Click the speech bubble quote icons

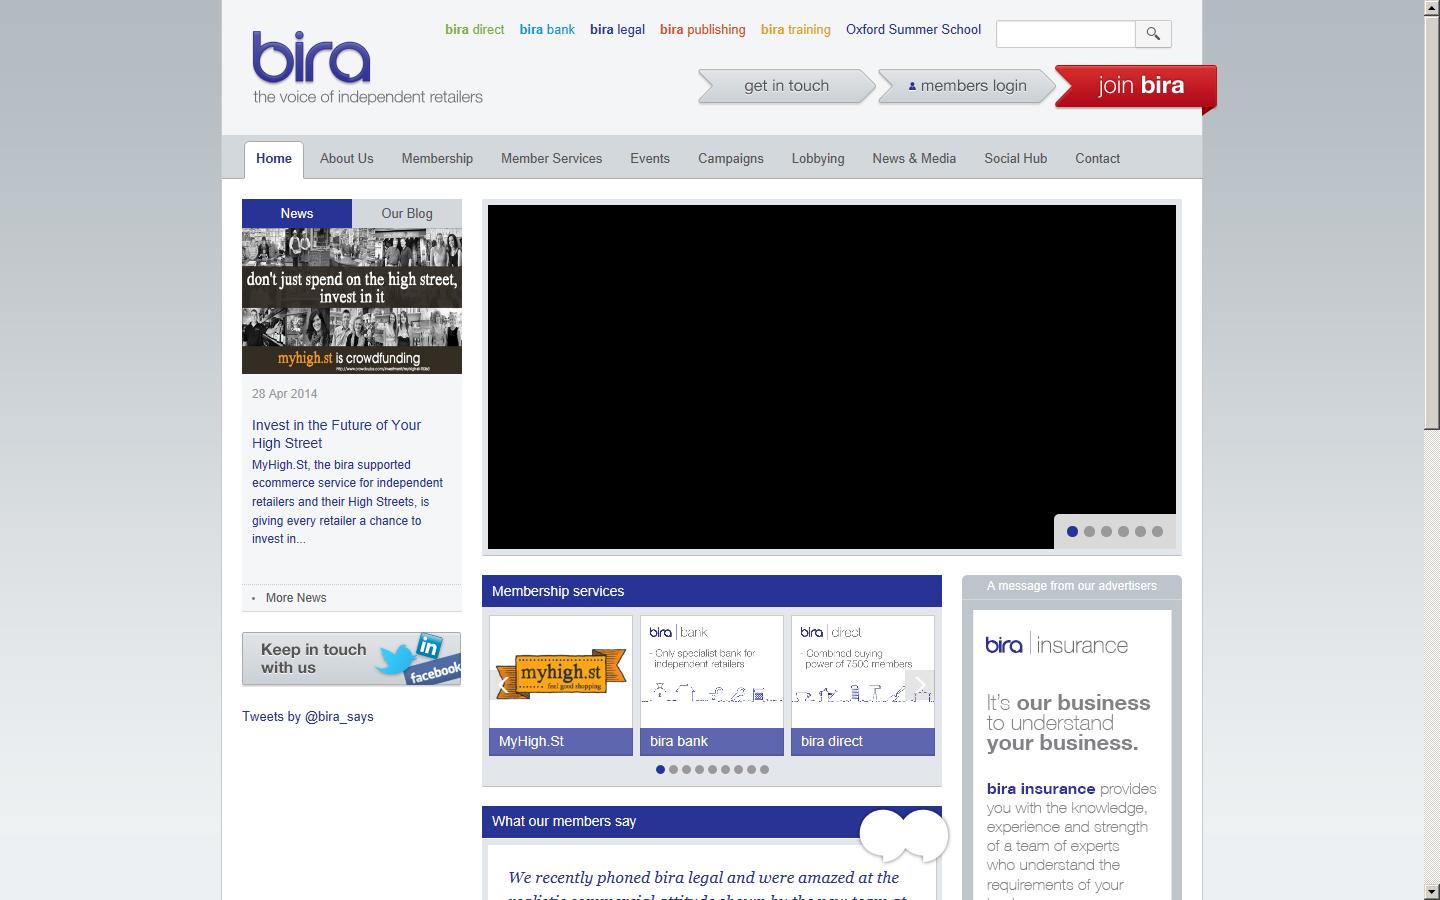[903, 836]
